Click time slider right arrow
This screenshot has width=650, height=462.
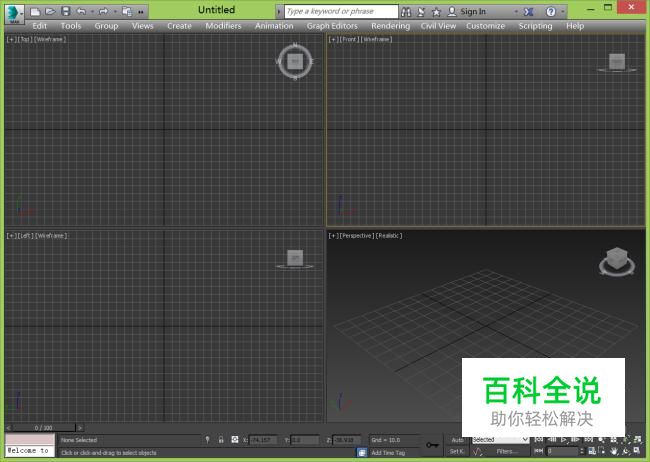(80, 428)
